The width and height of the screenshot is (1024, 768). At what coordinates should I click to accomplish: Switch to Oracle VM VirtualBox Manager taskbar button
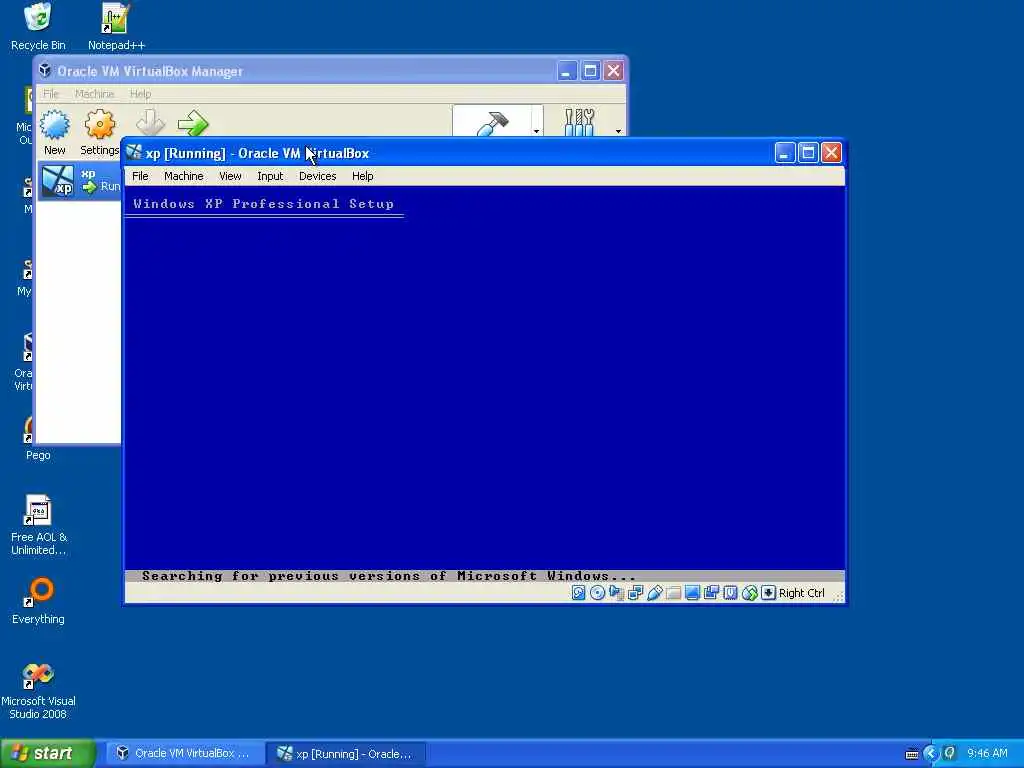click(184, 754)
